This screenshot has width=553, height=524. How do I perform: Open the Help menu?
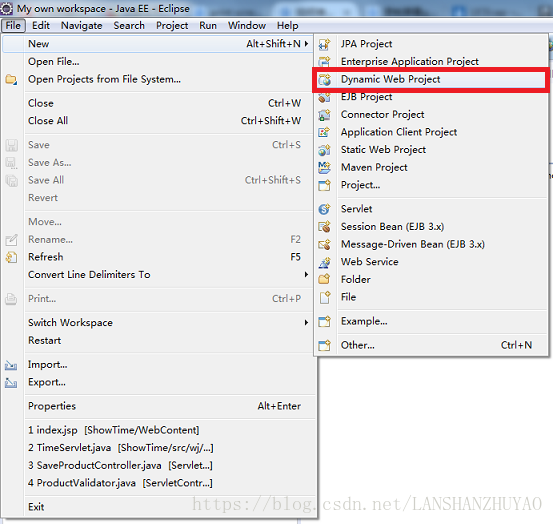tap(287, 26)
